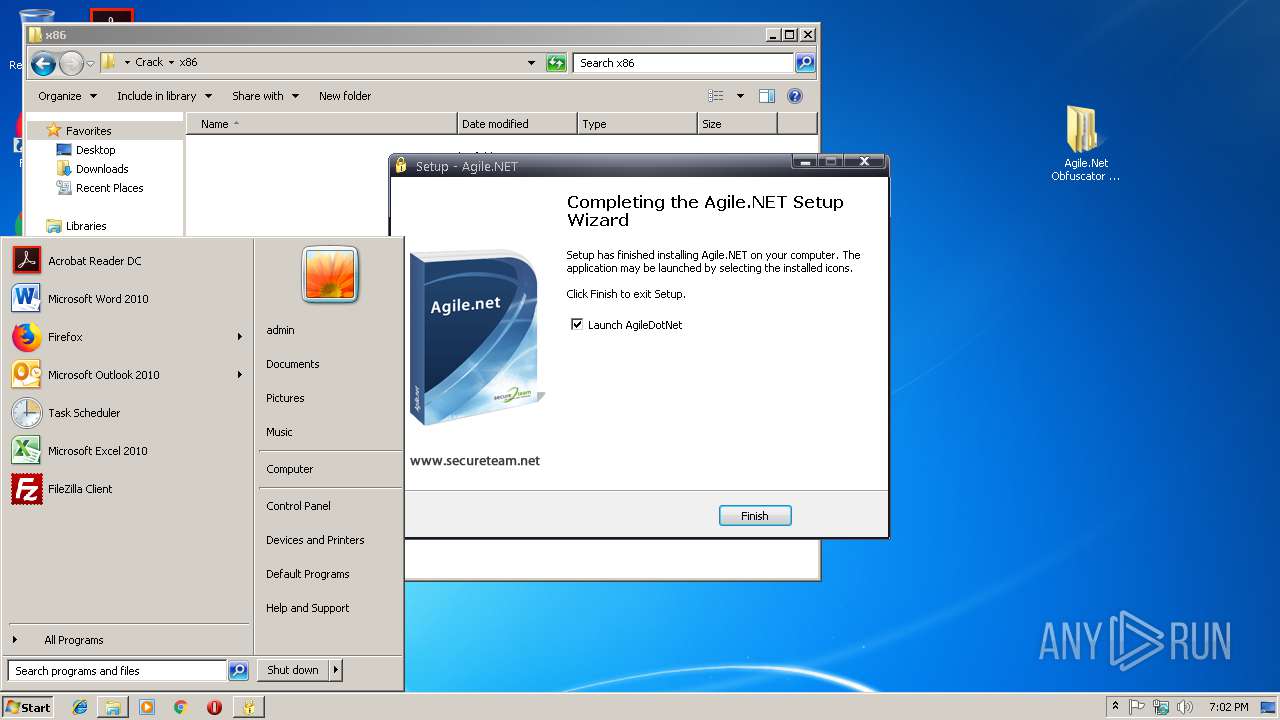
Task: Open Shut down options arrow
Action: click(x=336, y=670)
